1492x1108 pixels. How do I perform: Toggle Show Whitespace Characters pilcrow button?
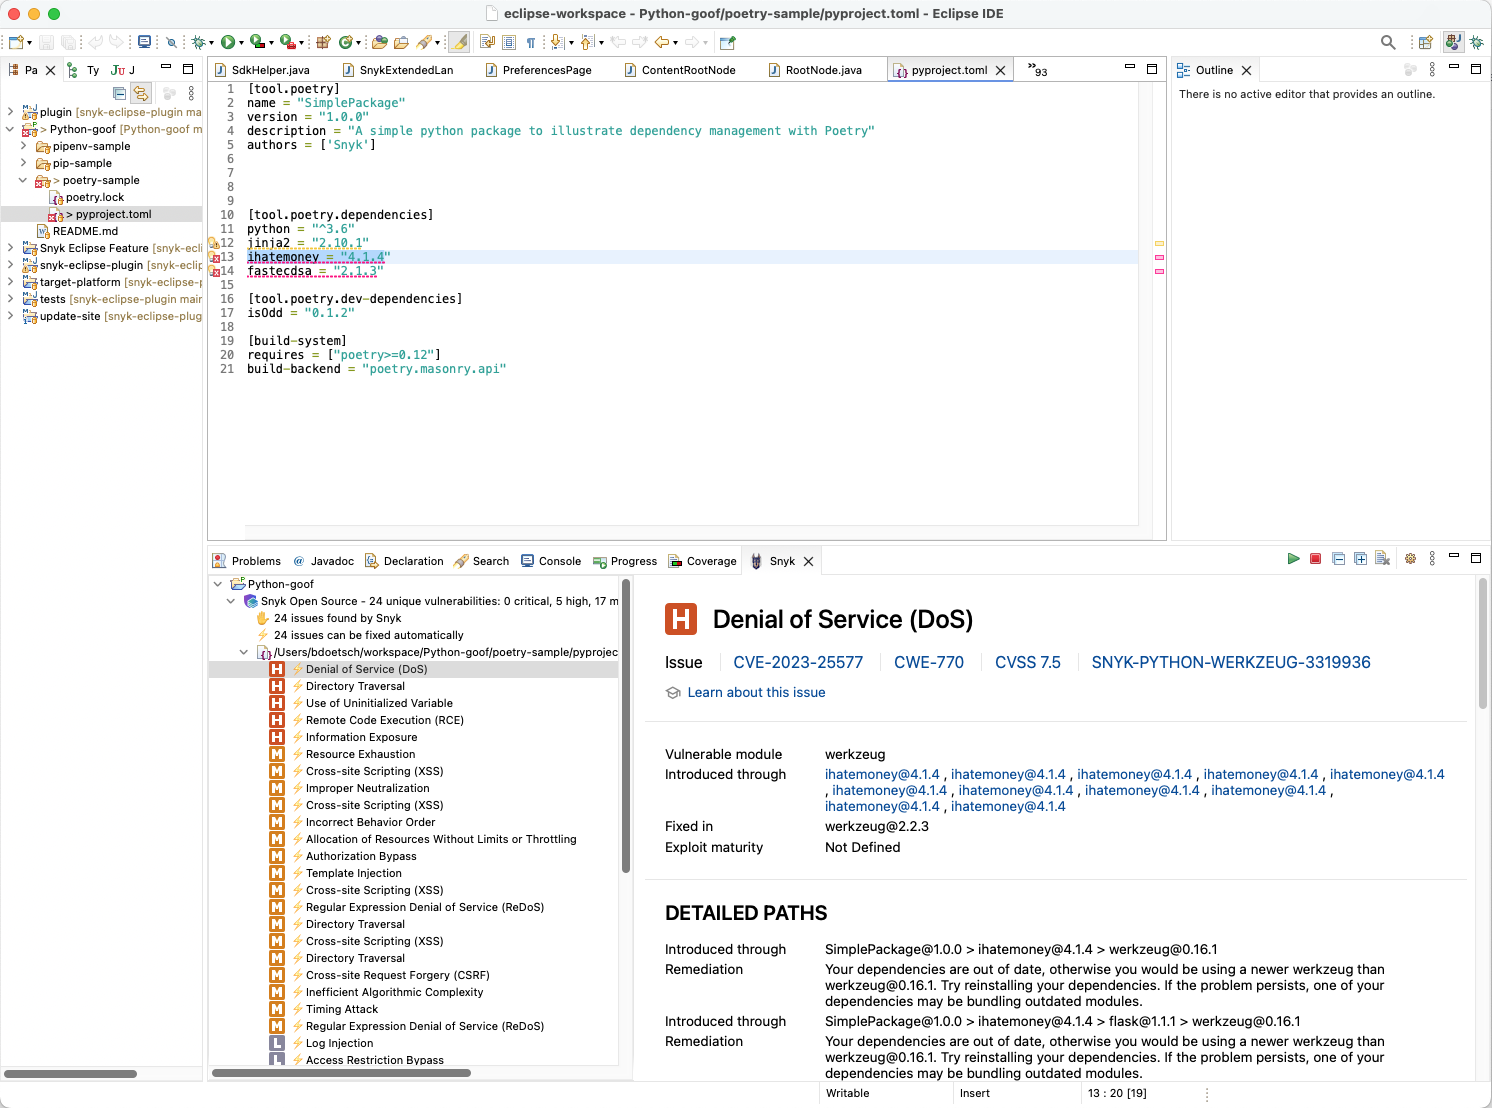[x=531, y=42]
